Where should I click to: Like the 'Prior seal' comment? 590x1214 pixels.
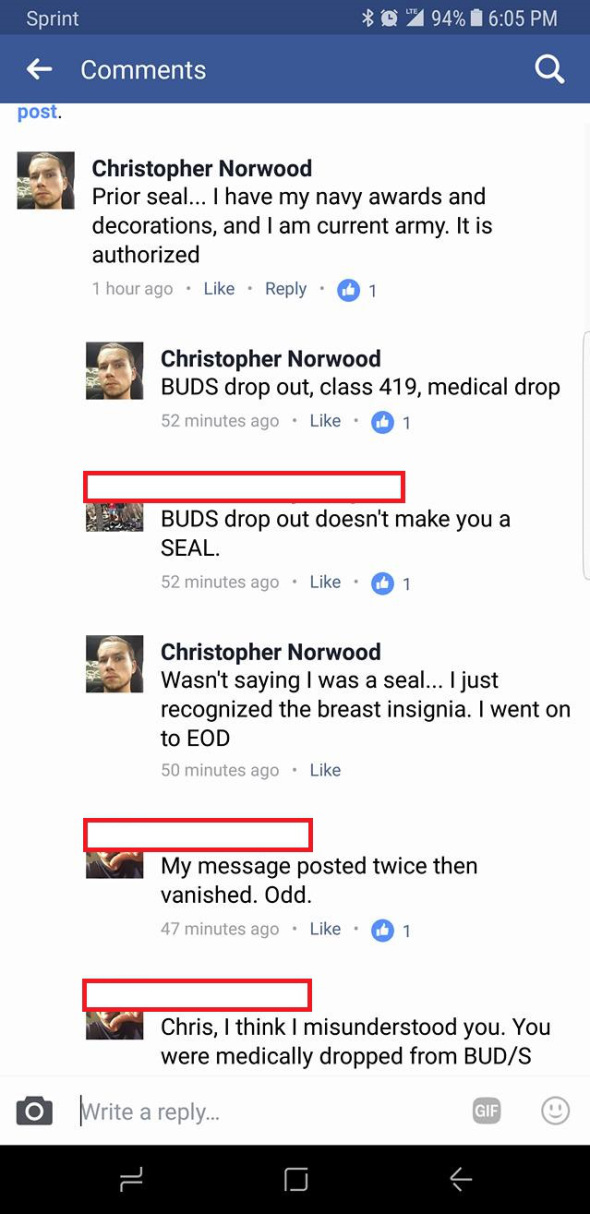tap(219, 289)
